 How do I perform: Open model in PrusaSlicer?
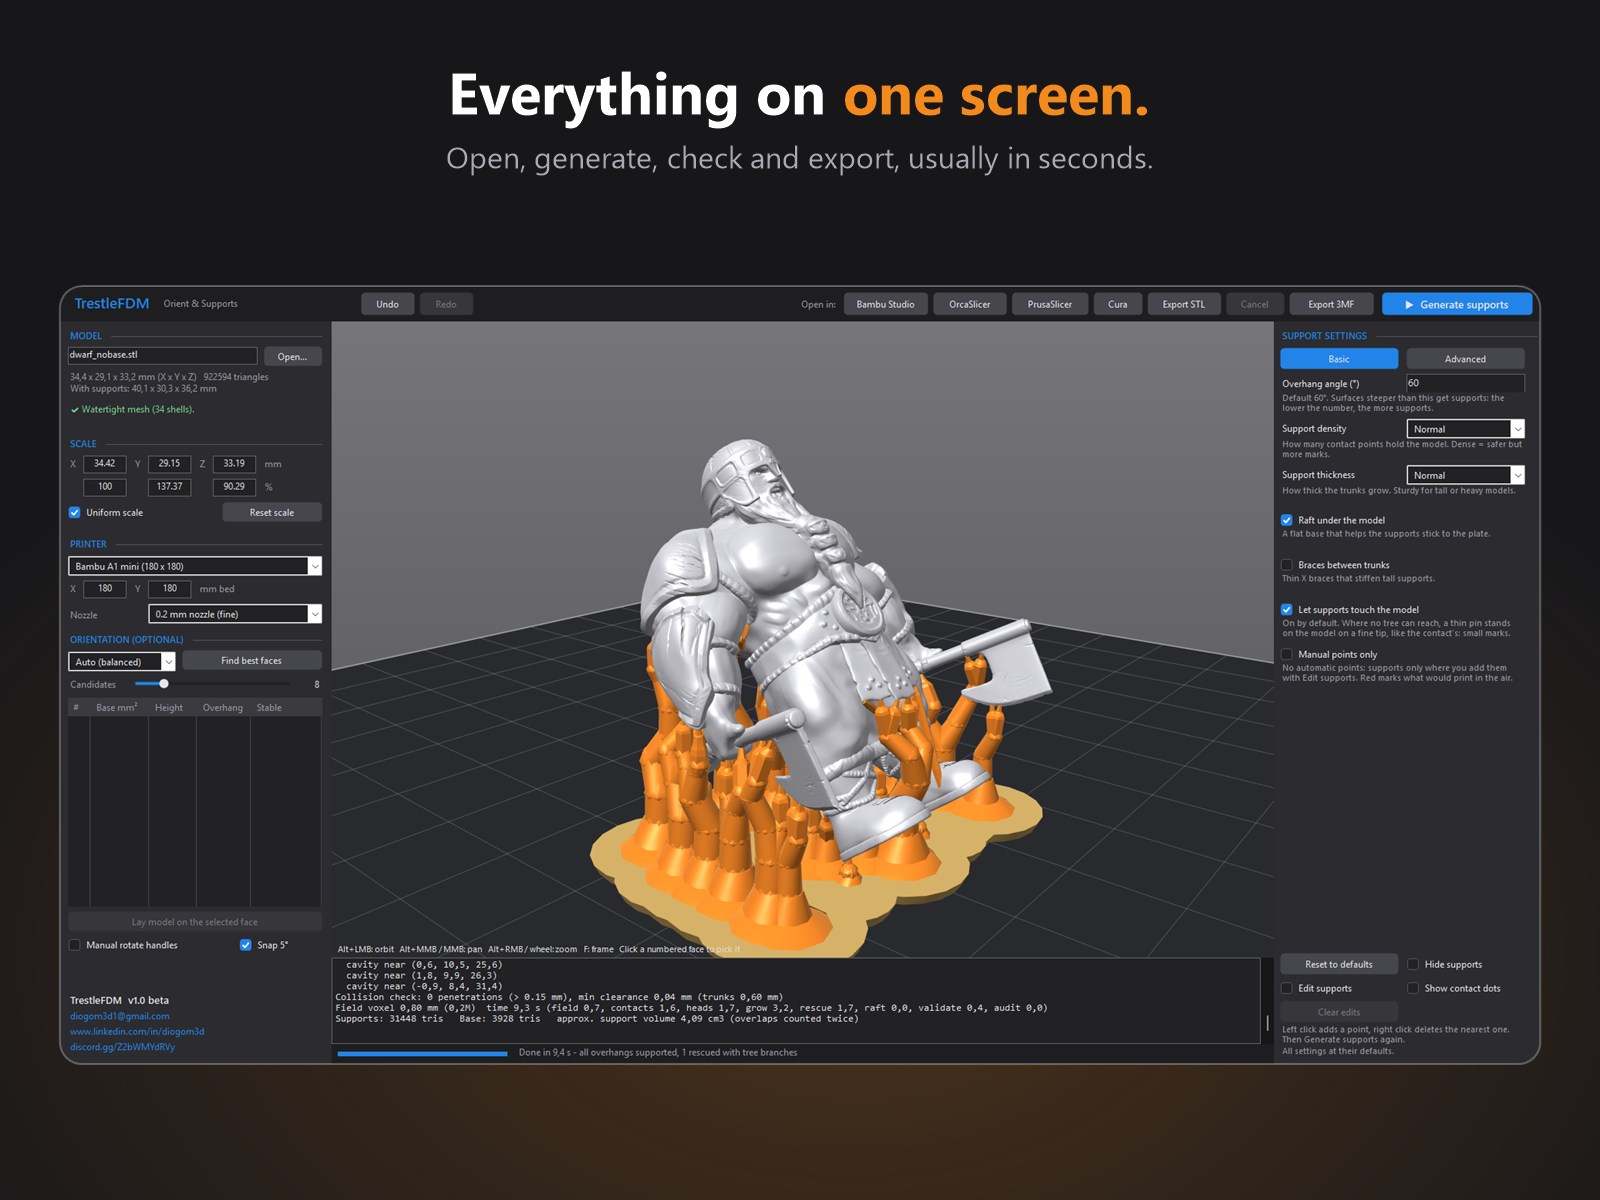click(x=1049, y=304)
